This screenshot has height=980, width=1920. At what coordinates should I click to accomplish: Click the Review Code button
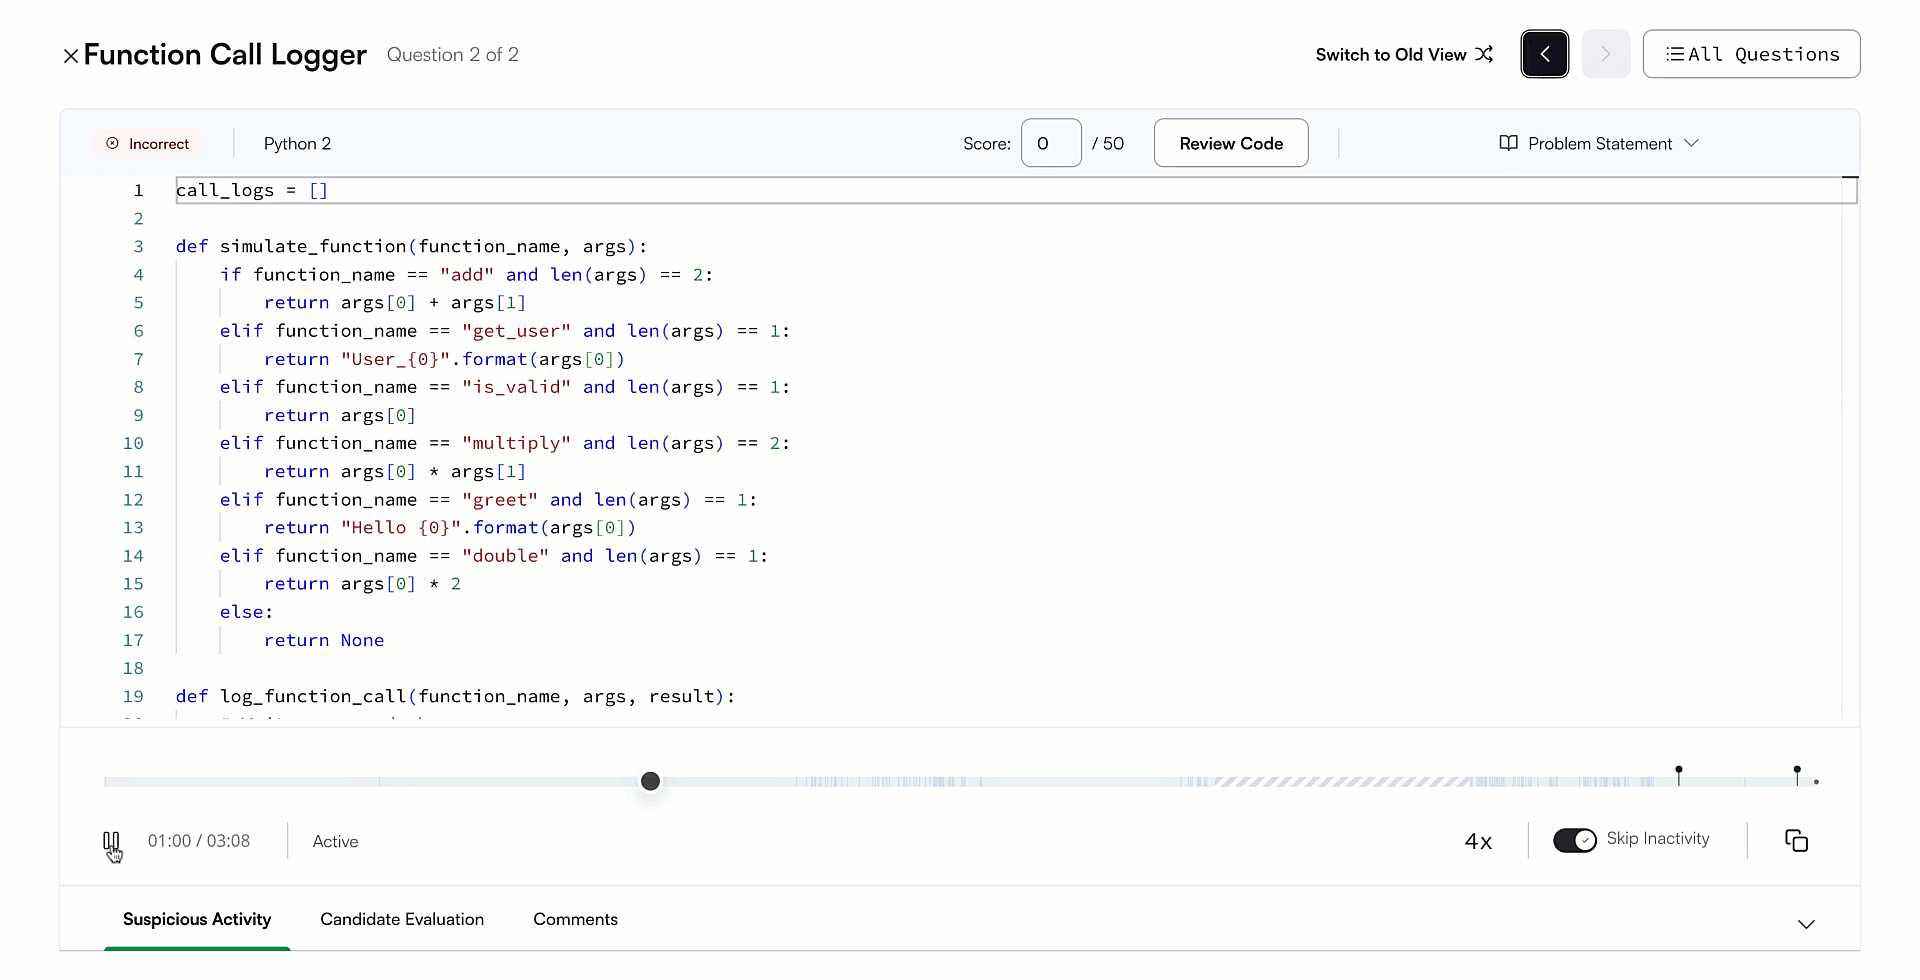[1231, 143]
